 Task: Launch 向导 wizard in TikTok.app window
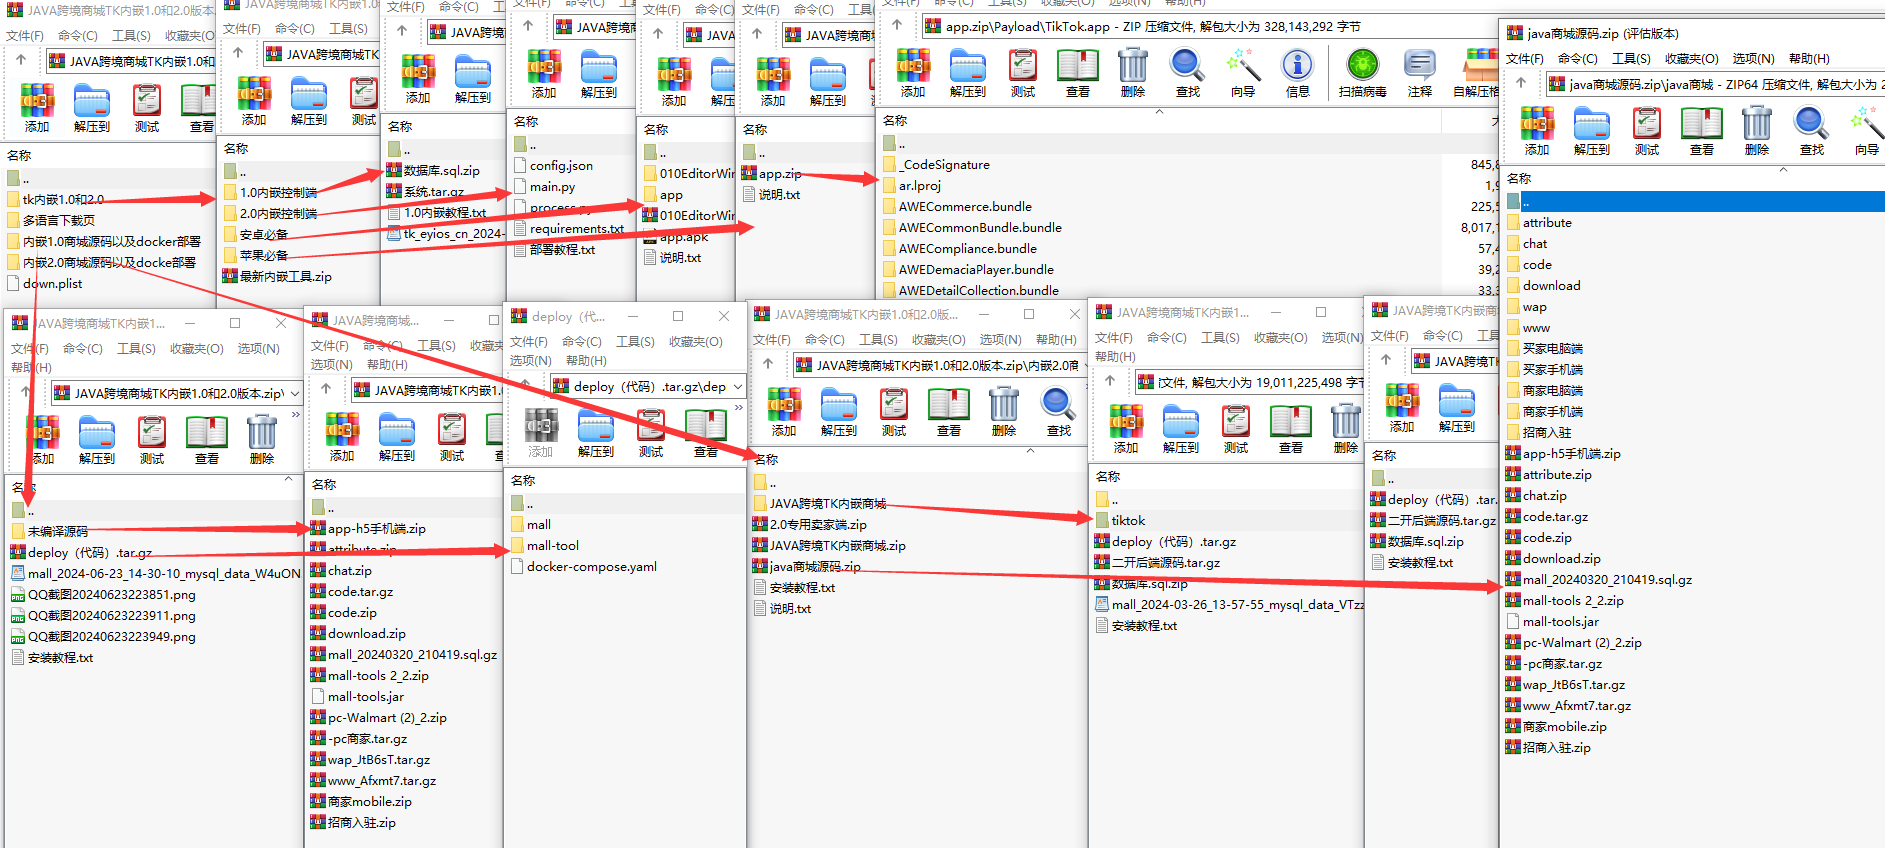pos(1243,73)
